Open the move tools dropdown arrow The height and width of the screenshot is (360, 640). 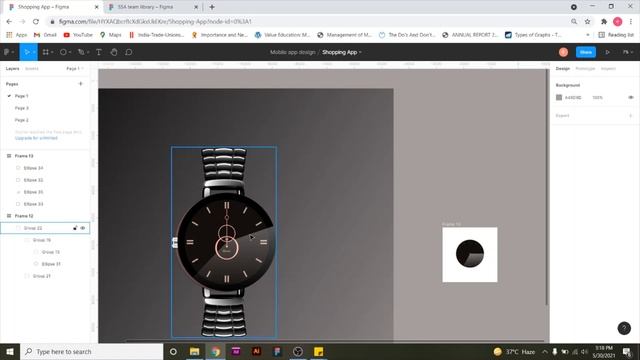[x=34, y=52]
